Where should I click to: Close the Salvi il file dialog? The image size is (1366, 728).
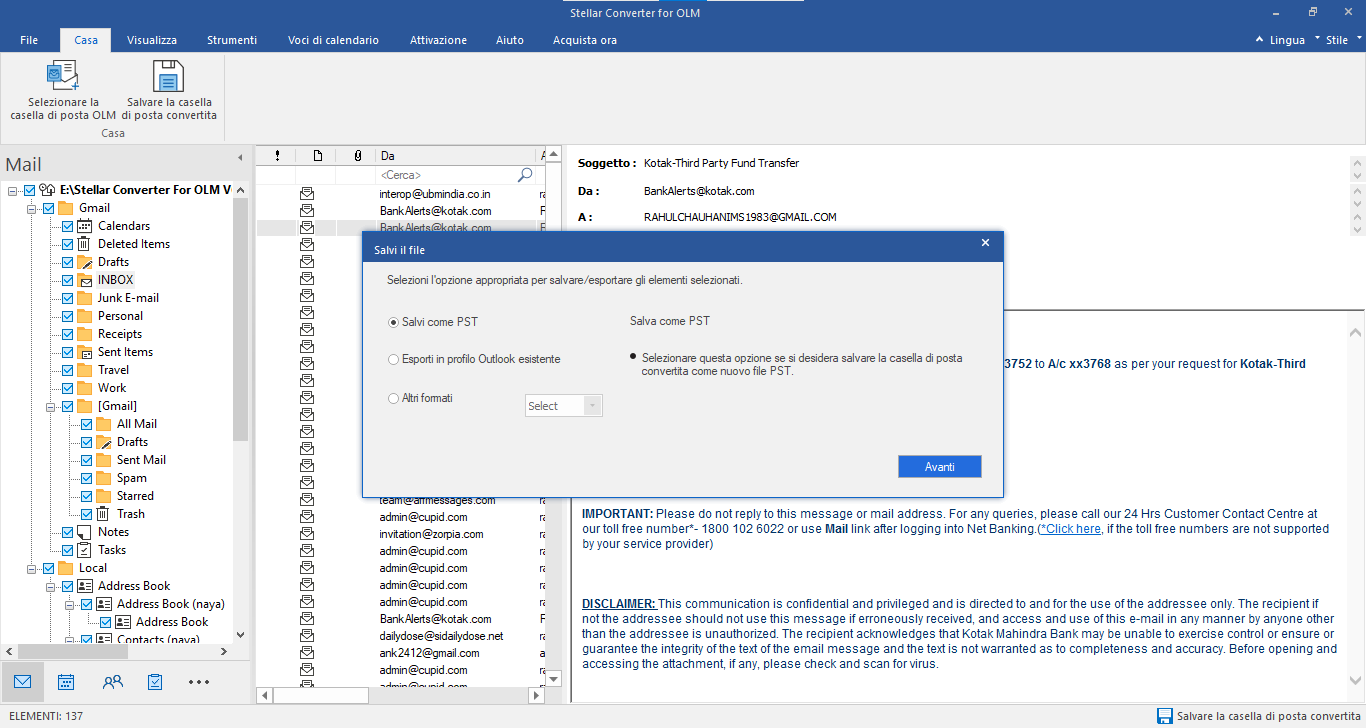tap(985, 243)
